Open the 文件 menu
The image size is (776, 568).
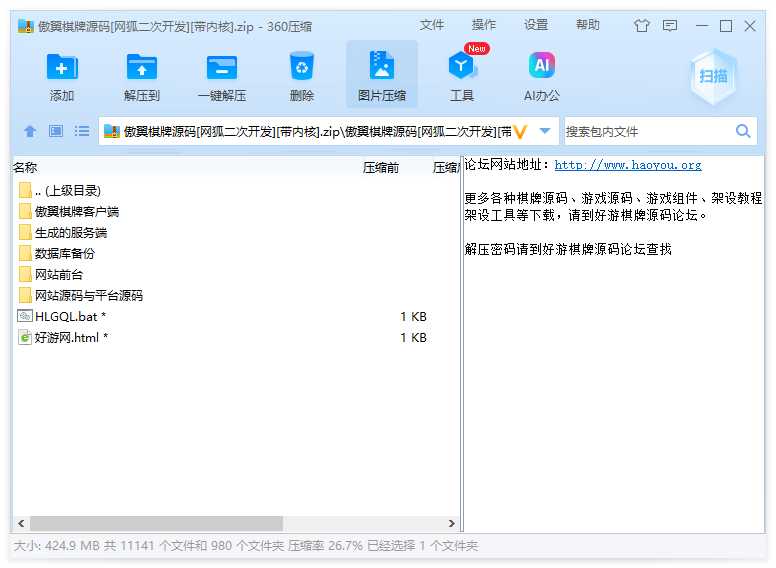tap(432, 25)
